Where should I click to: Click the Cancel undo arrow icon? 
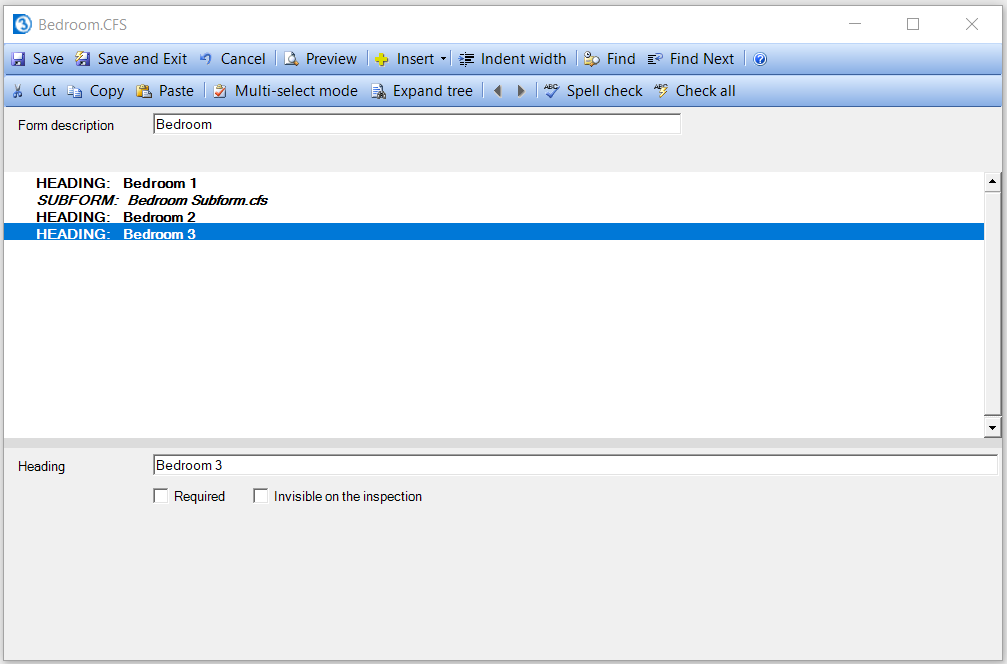coord(206,59)
